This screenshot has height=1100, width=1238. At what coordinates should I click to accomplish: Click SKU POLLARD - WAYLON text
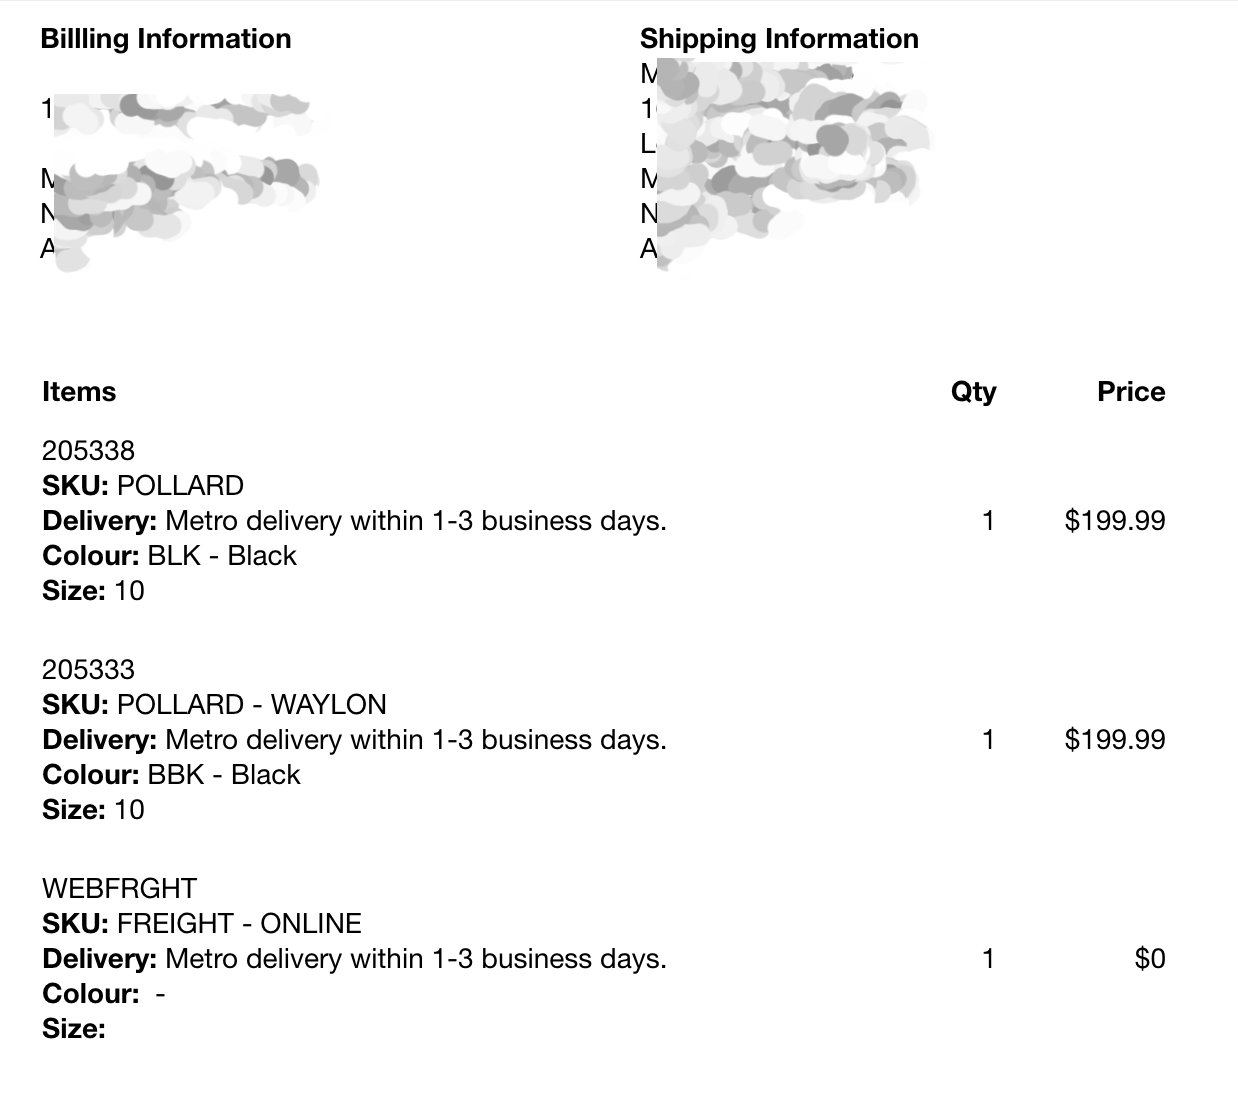(x=214, y=705)
